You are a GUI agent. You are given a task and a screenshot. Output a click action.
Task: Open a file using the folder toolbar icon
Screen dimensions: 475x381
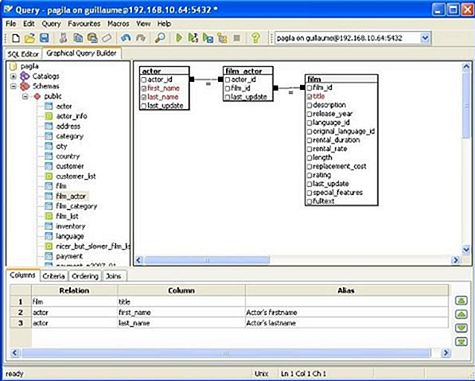click(30, 38)
